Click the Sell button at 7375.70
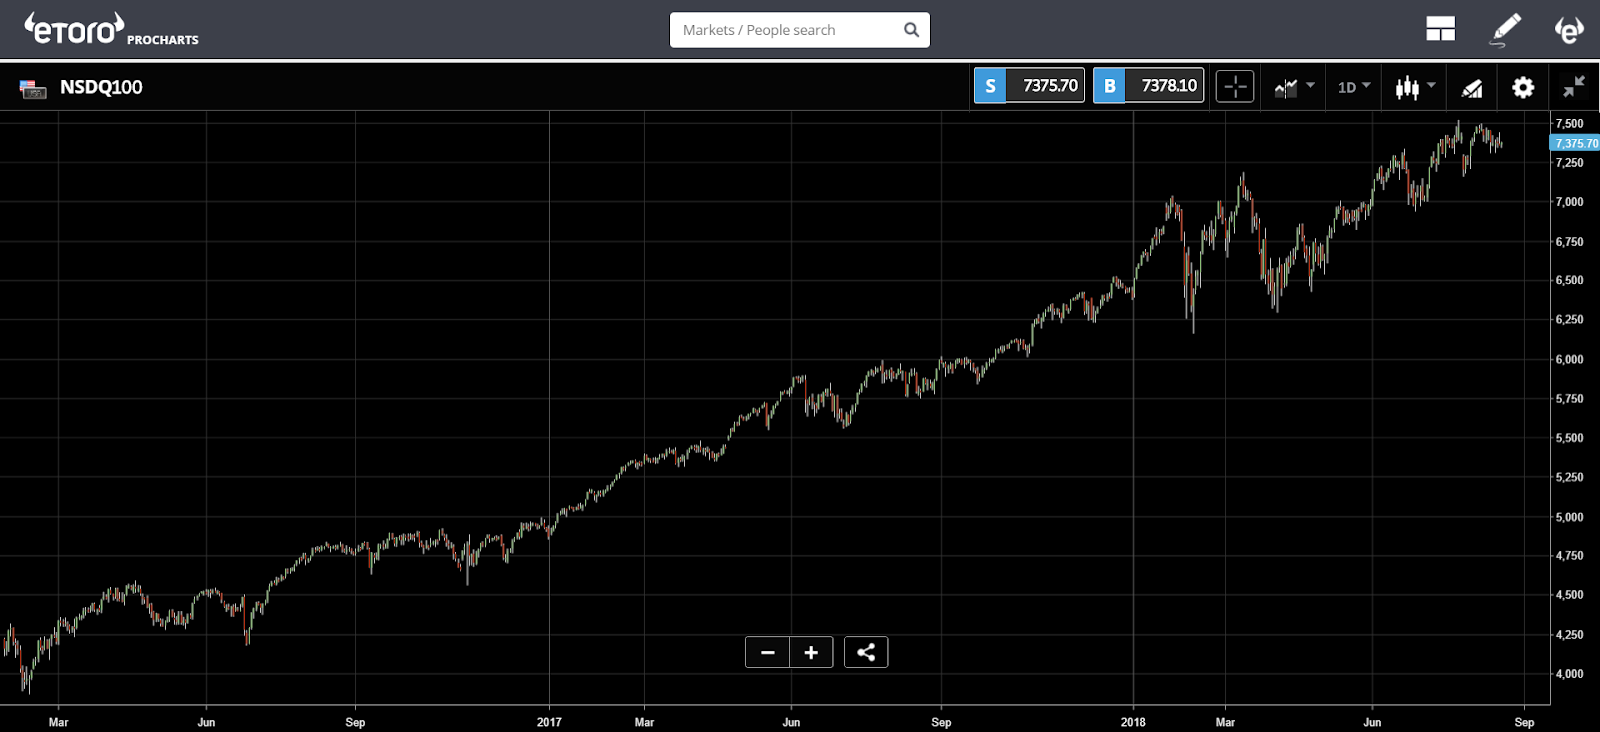The height and width of the screenshot is (732, 1600). pyautogui.click(x=1029, y=86)
